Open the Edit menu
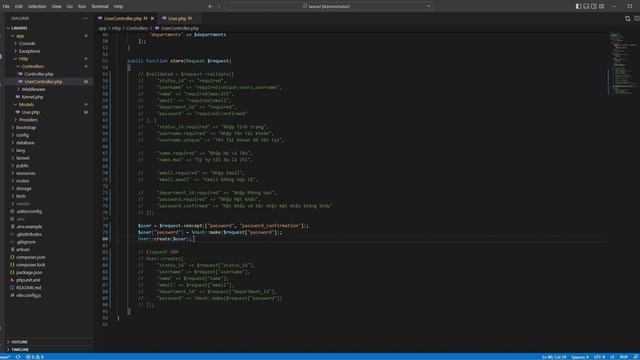 [x=19, y=7]
